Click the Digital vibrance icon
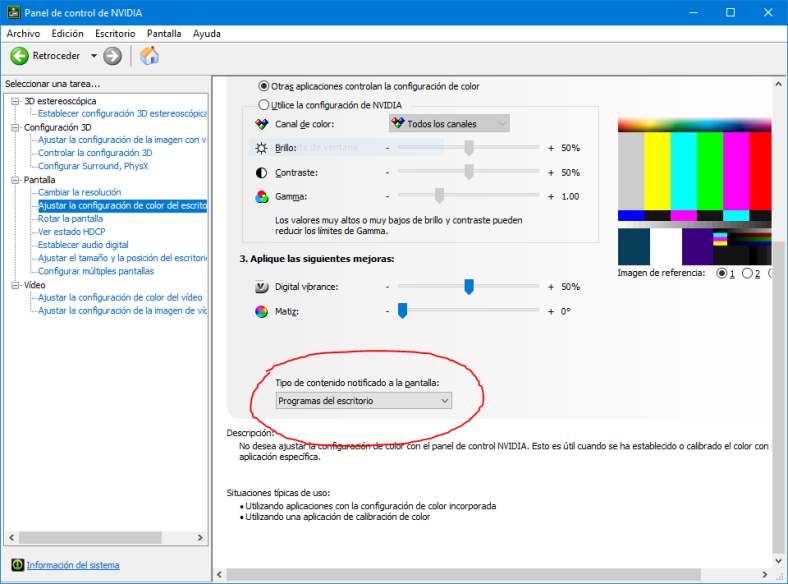The width and height of the screenshot is (788, 584). [261, 286]
